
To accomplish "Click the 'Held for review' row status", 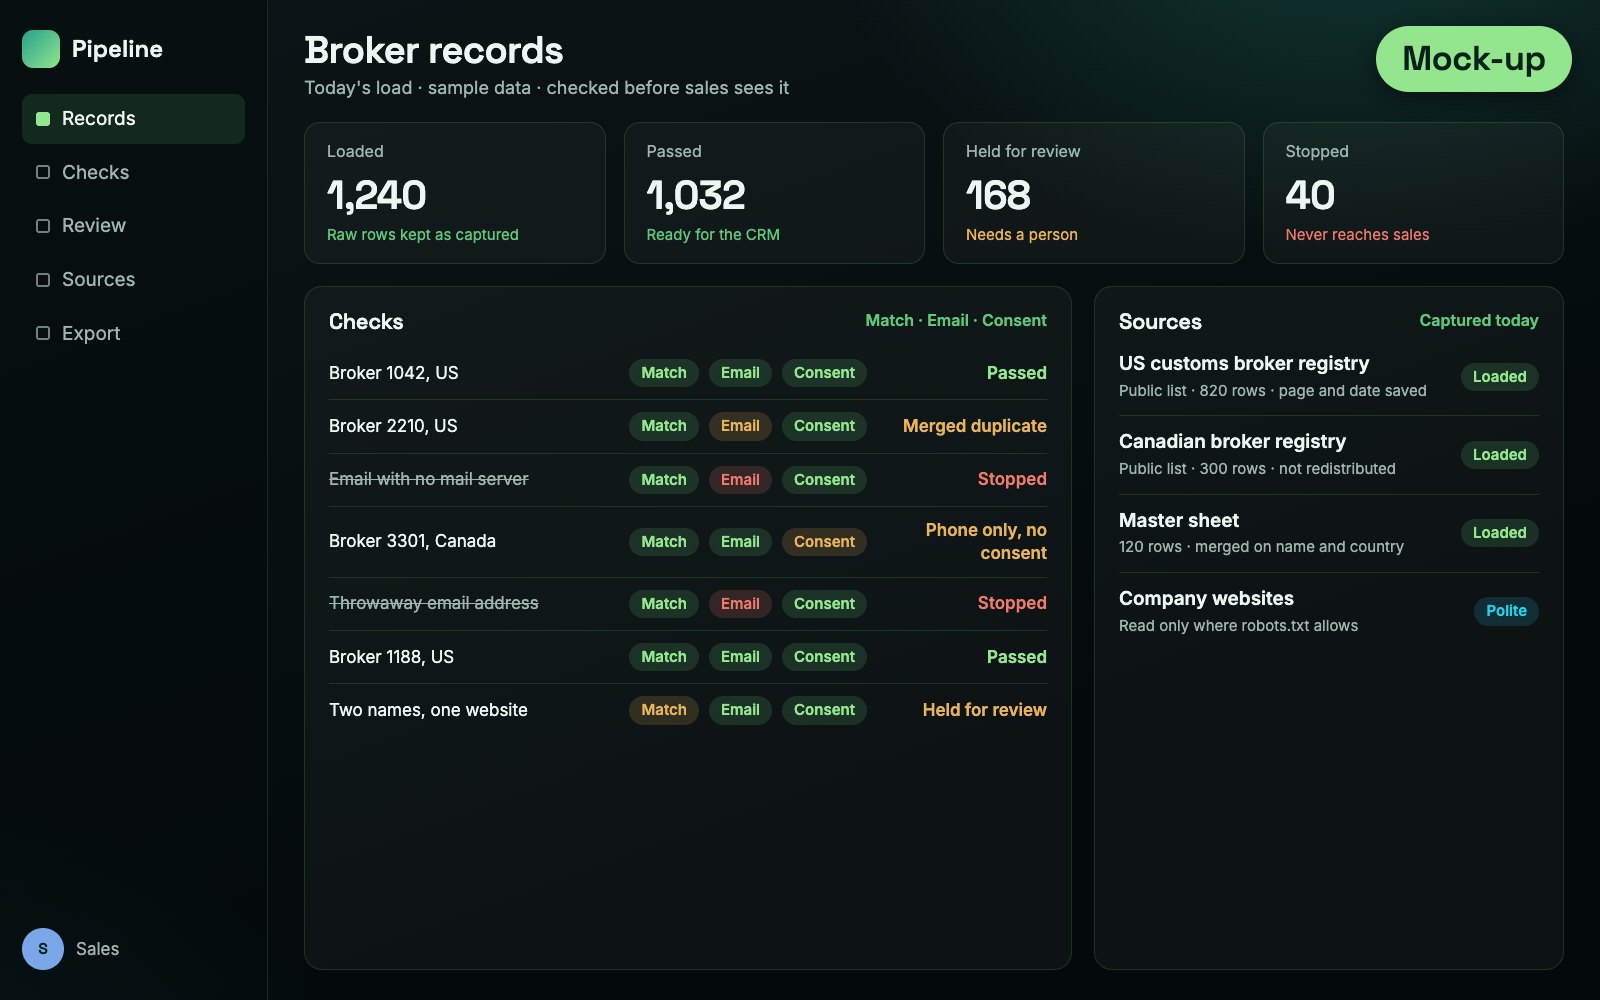I will (x=985, y=710).
